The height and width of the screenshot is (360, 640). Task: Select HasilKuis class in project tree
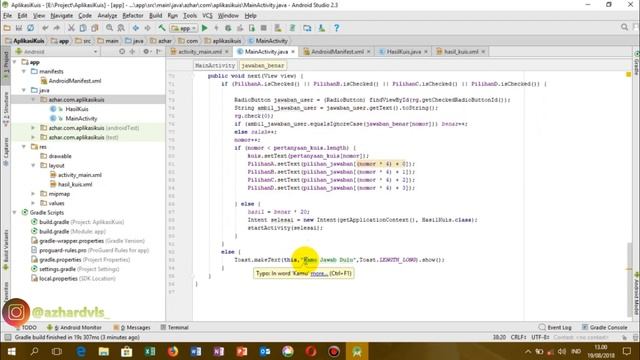(x=77, y=109)
